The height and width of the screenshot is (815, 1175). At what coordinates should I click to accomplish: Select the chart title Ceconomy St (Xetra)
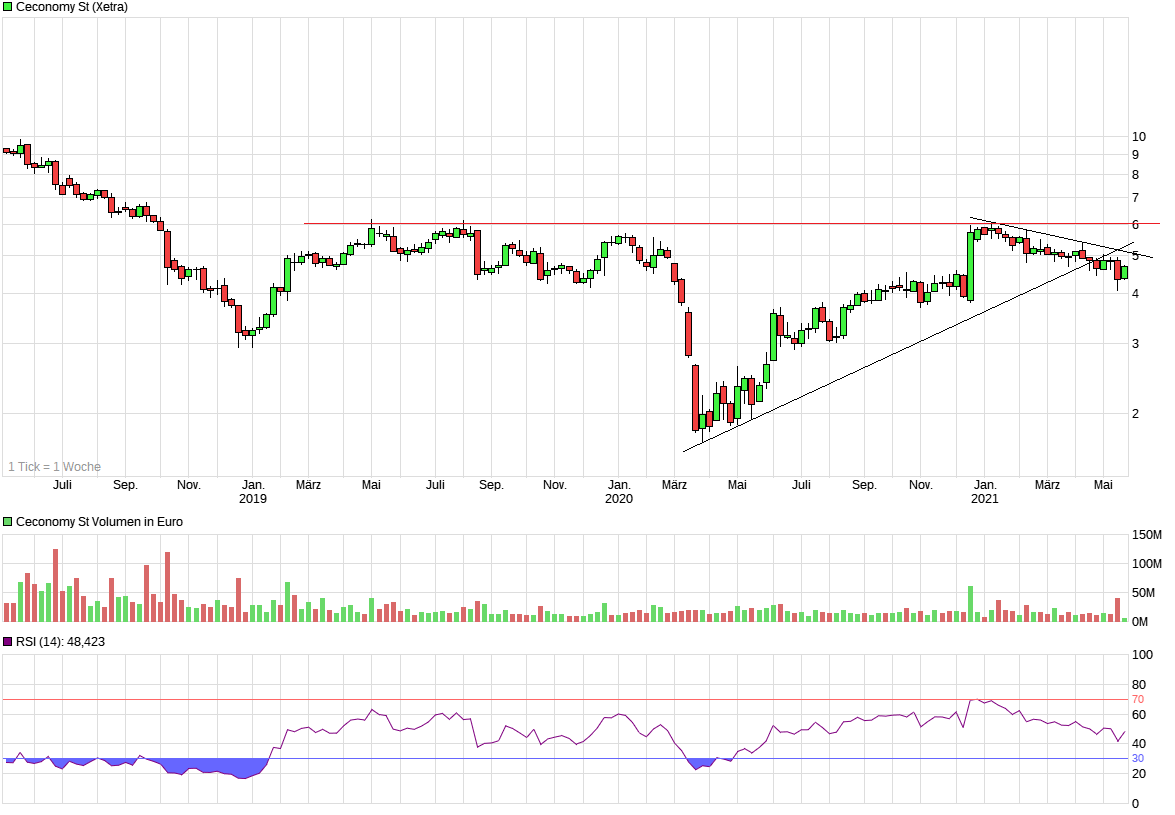(72, 7)
